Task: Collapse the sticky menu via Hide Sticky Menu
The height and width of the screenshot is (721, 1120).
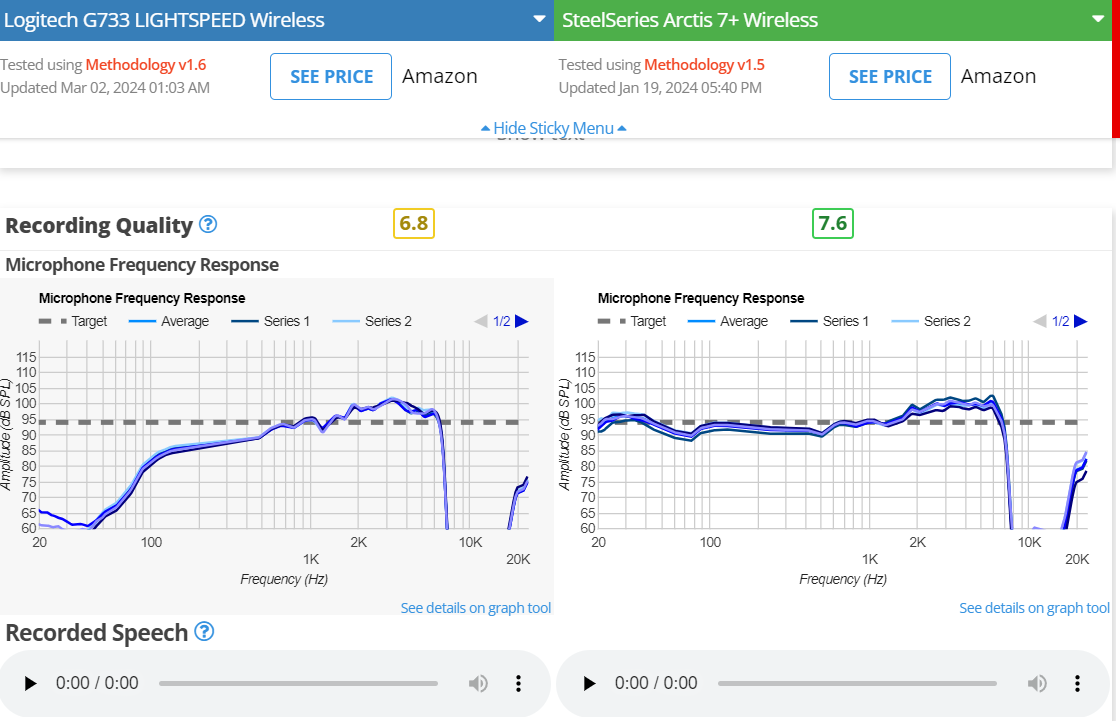Action: pos(554,129)
